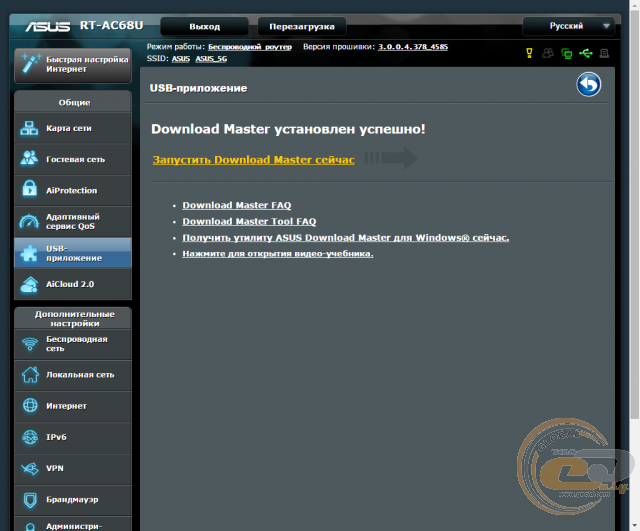Open Администри- menu item at bottom
640x531 pixels.
pyautogui.click(x=73, y=524)
